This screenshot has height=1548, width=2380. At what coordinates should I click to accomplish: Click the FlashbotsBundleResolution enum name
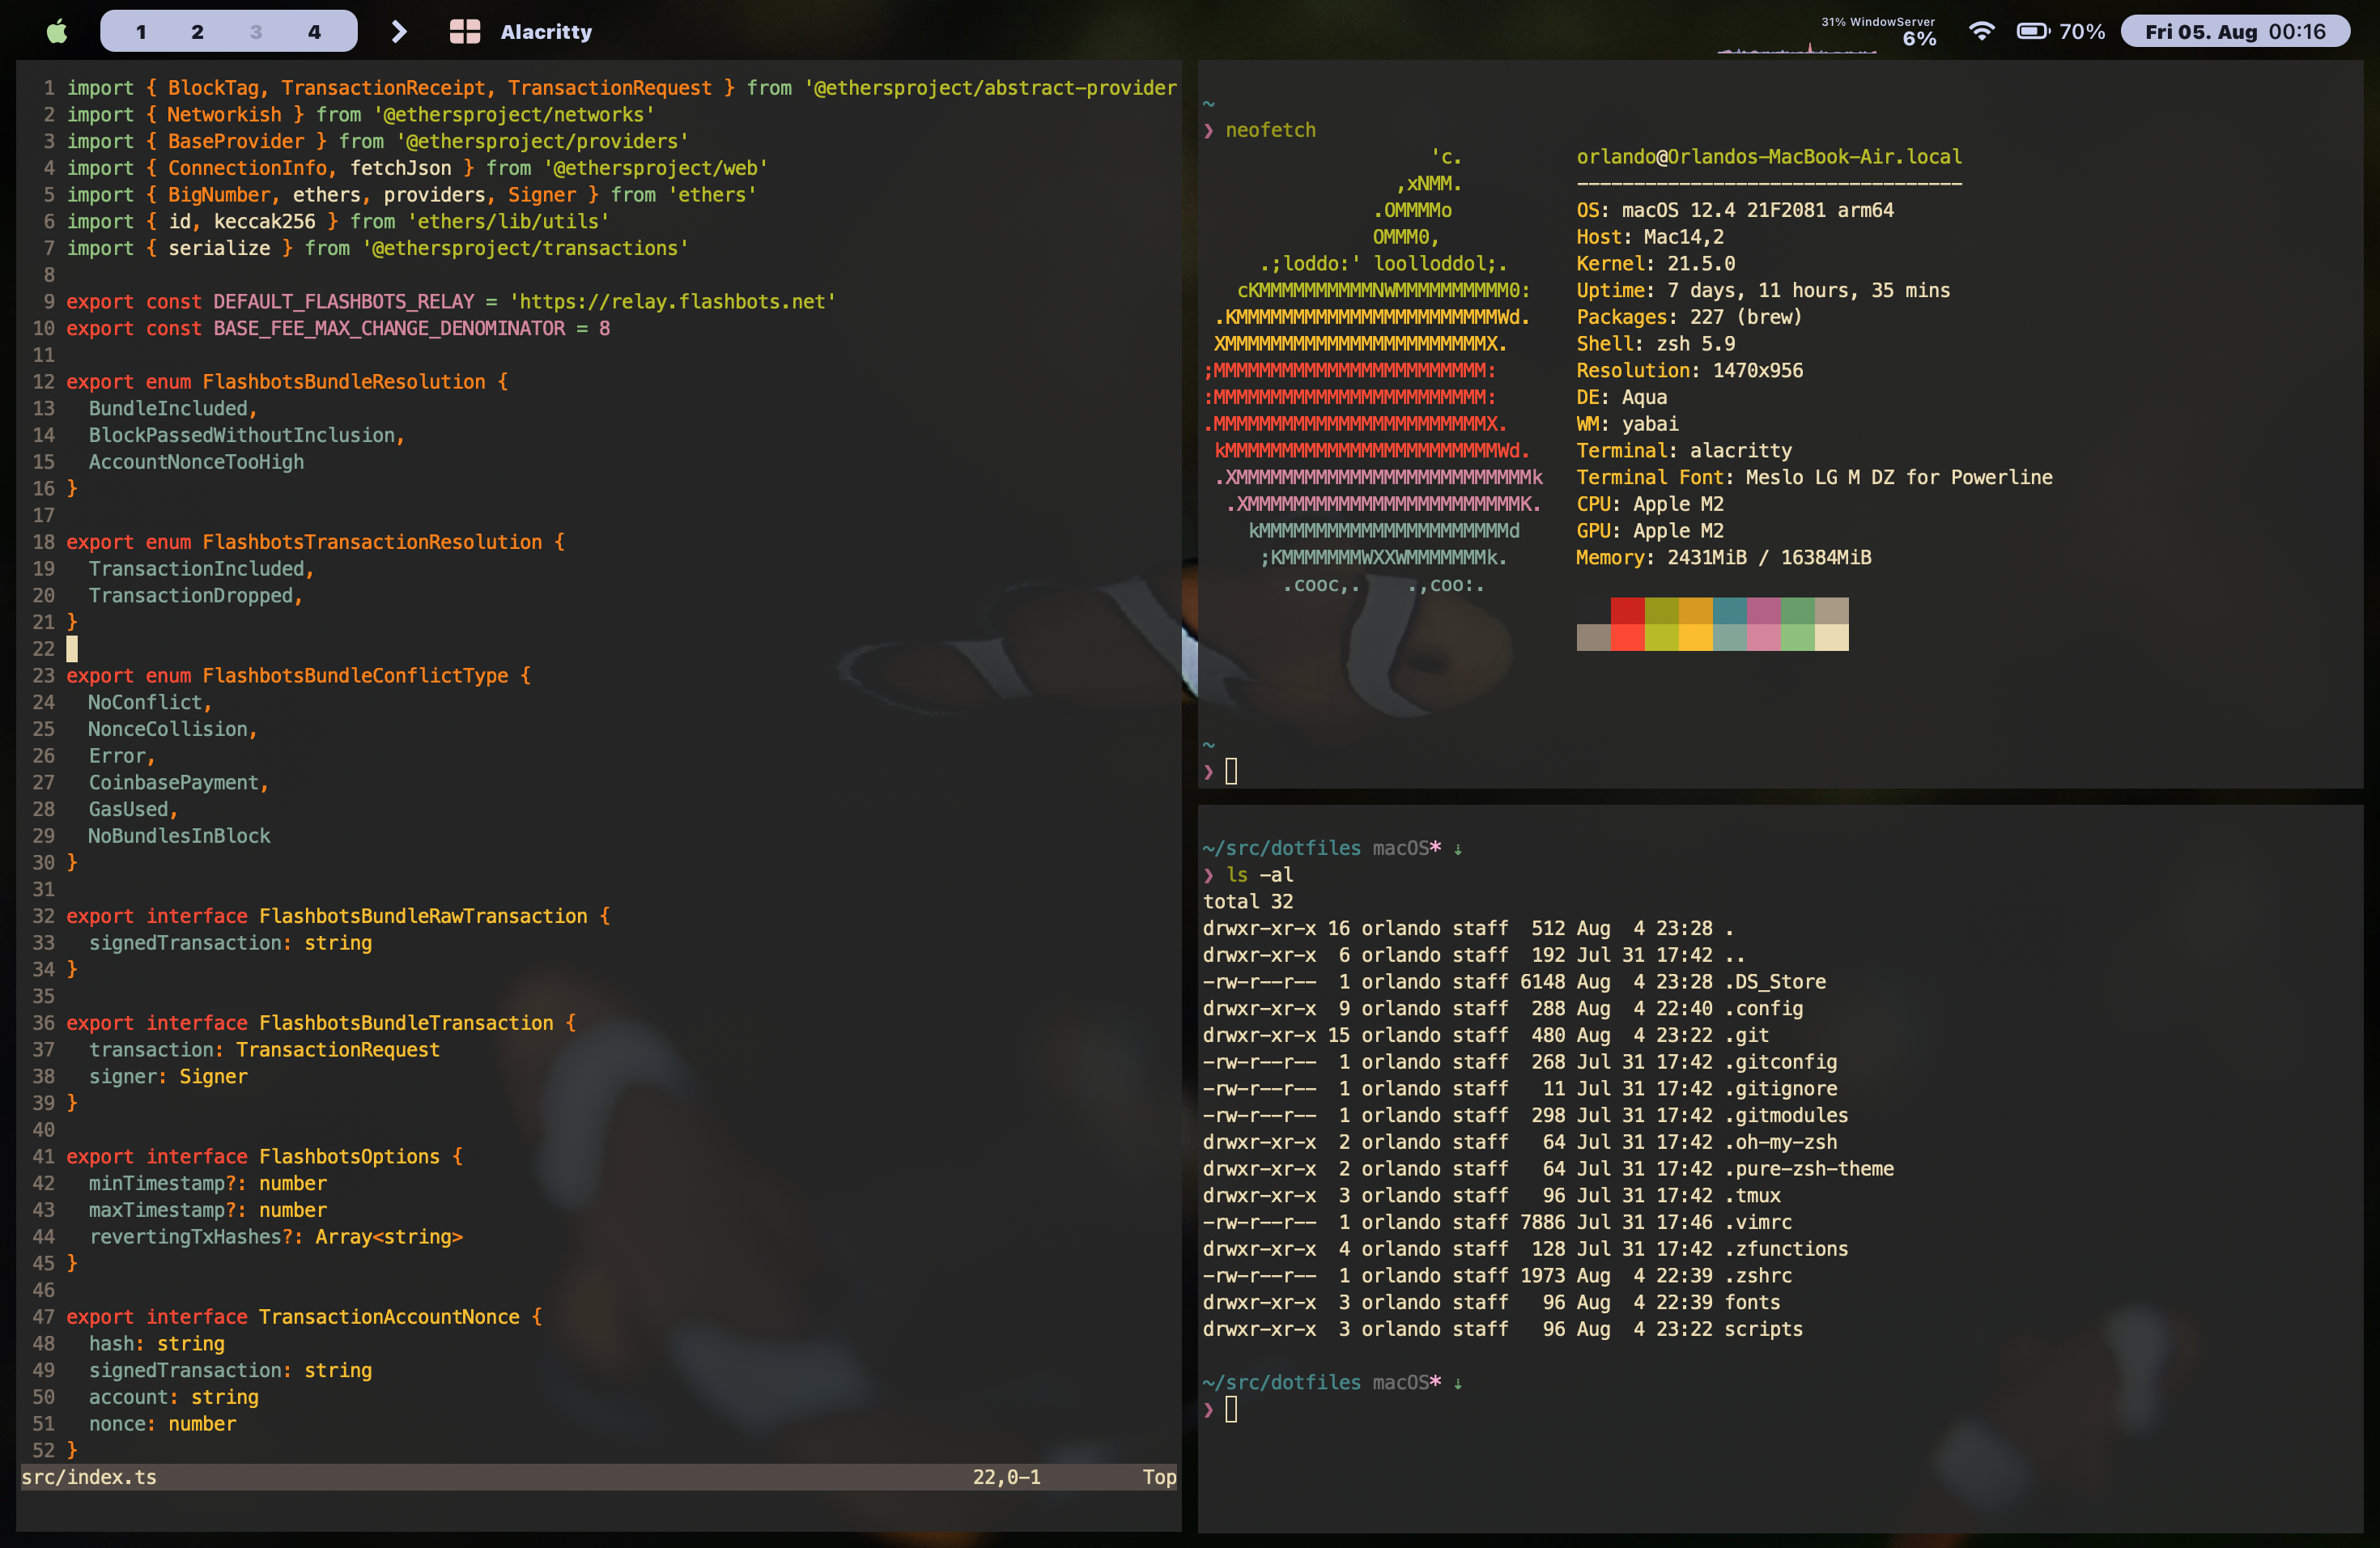pyautogui.click(x=344, y=382)
